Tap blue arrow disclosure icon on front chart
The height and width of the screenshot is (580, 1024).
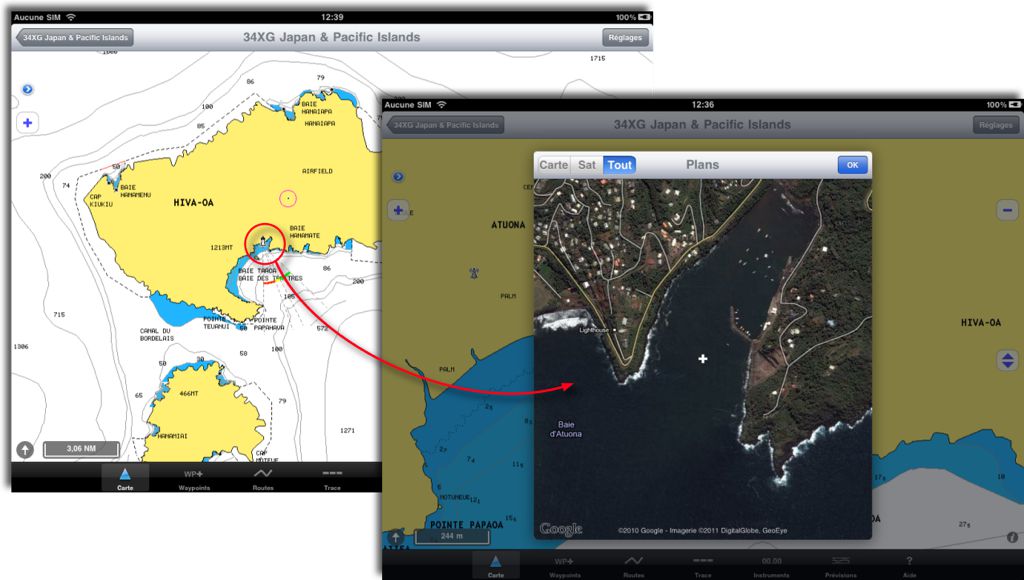click(398, 177)
